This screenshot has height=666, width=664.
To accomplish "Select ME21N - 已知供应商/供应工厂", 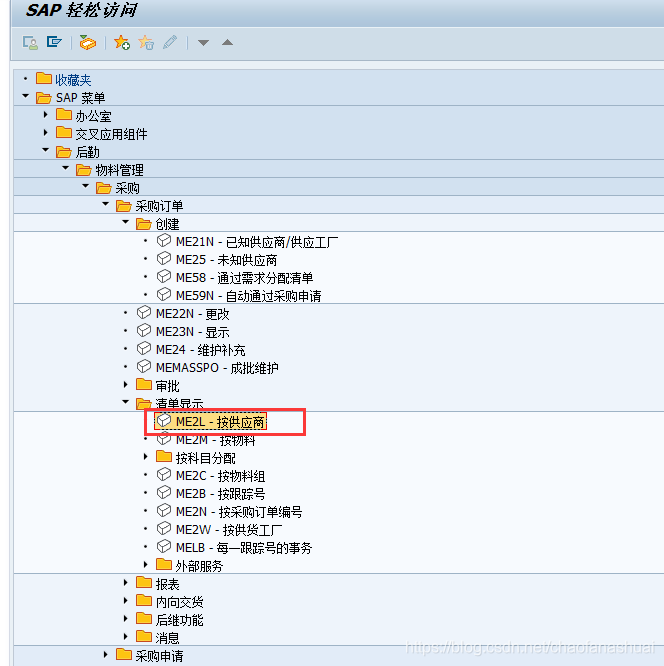I will 257,242.
